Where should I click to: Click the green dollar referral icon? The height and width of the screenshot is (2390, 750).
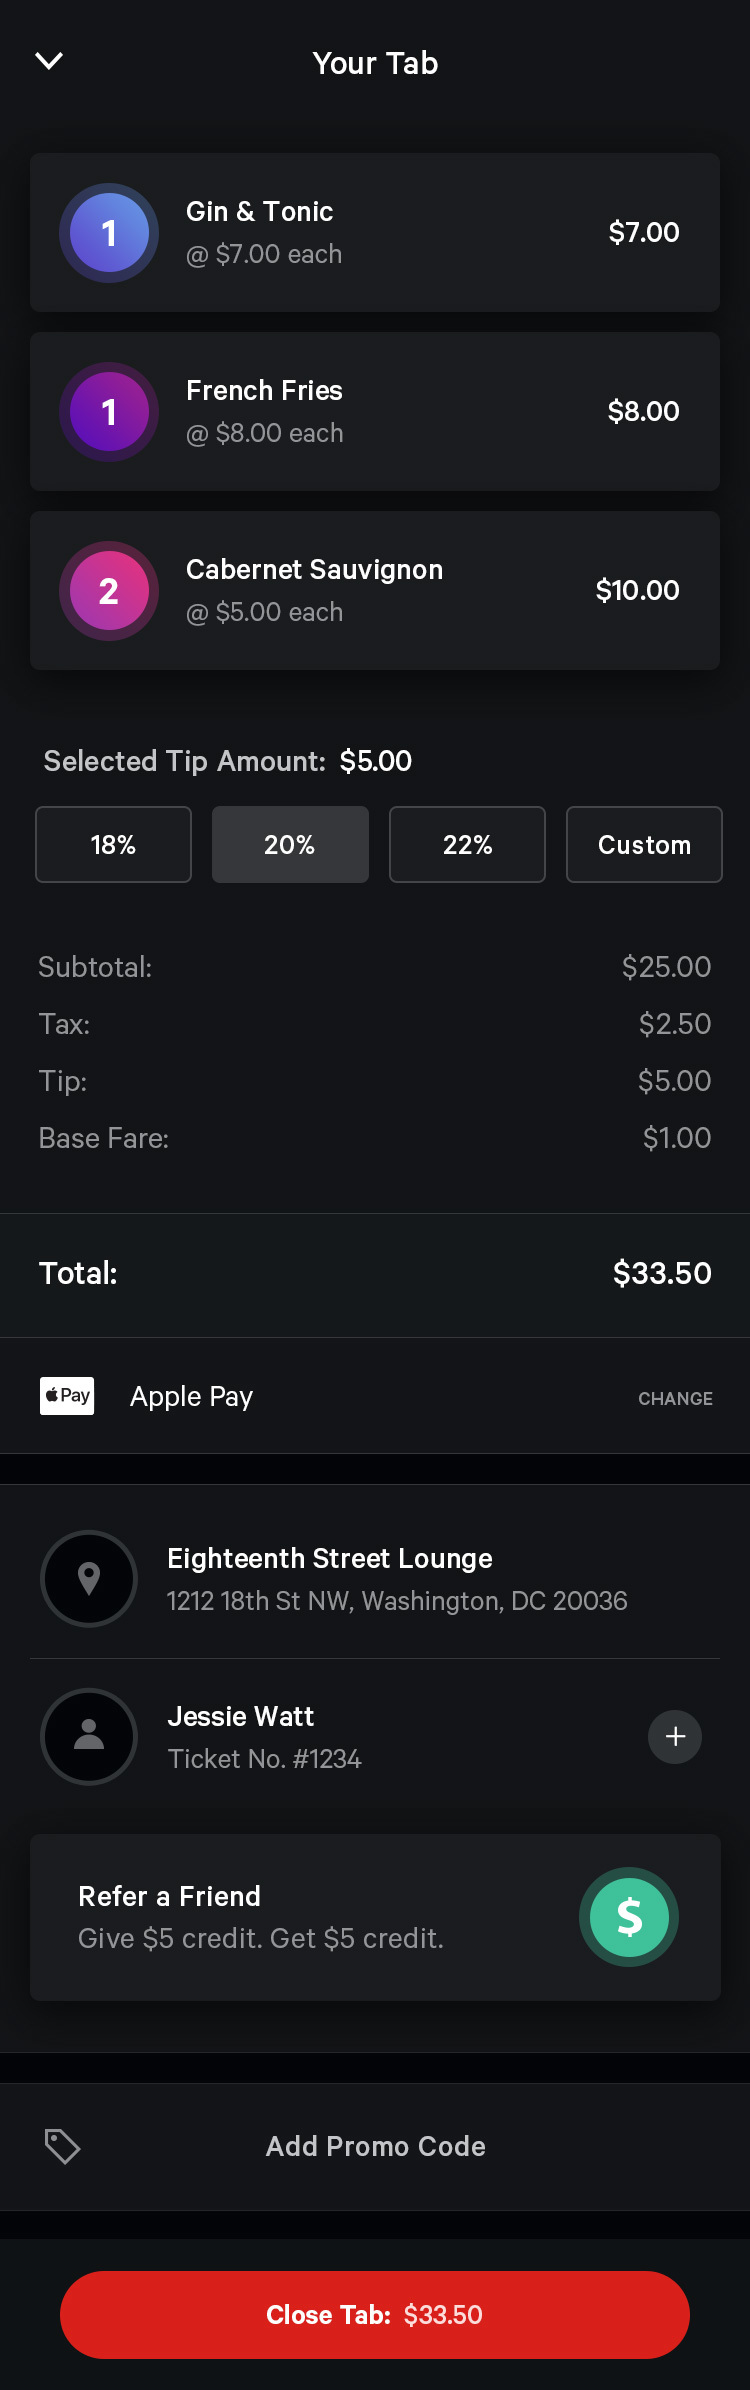629,1917
